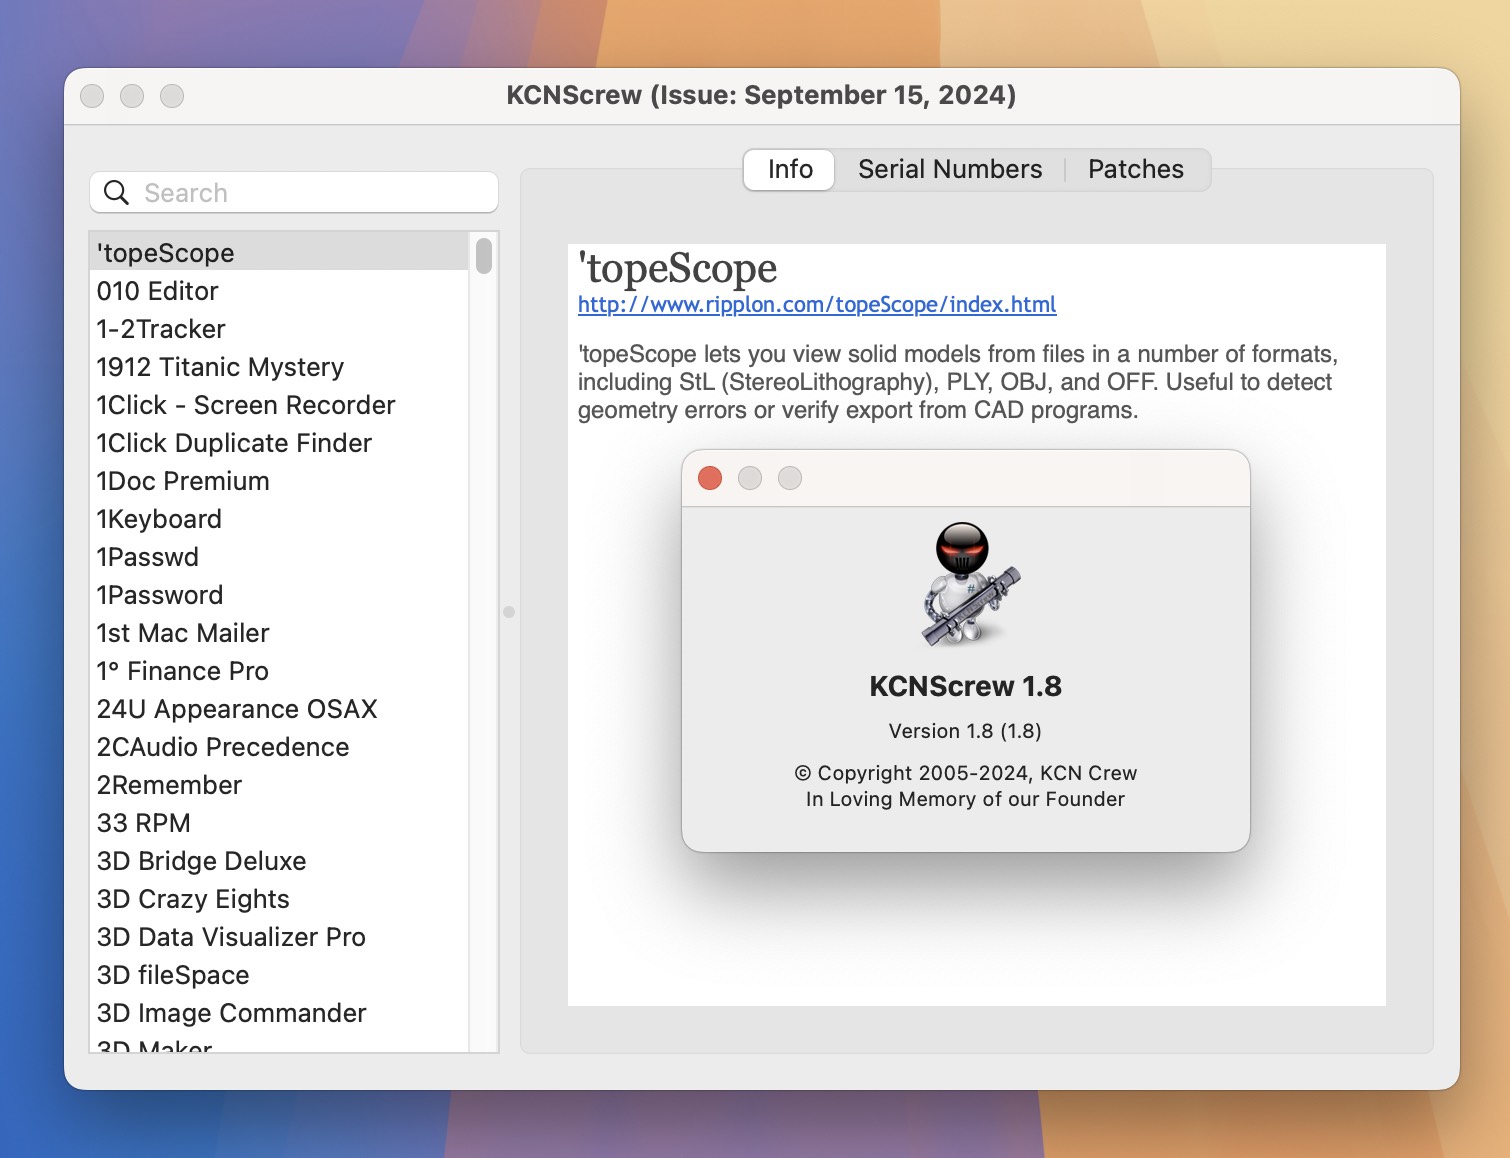1510x1158 pixels.
Task: Select the 1Password entry
Action: (279, 595)
